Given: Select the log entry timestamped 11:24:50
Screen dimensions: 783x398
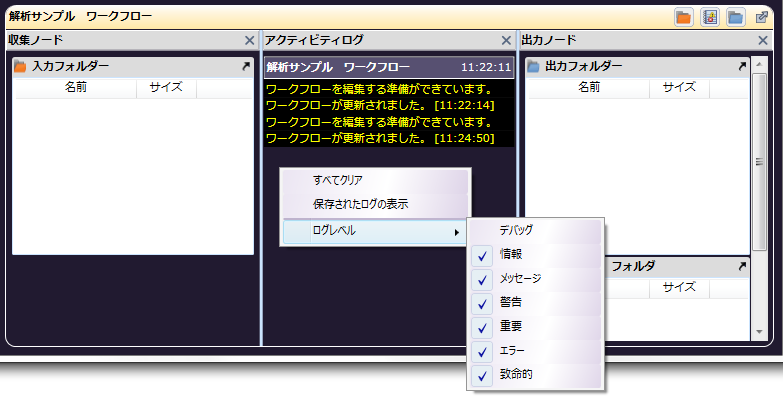Looking at the screenshot, I should point(389,138).
